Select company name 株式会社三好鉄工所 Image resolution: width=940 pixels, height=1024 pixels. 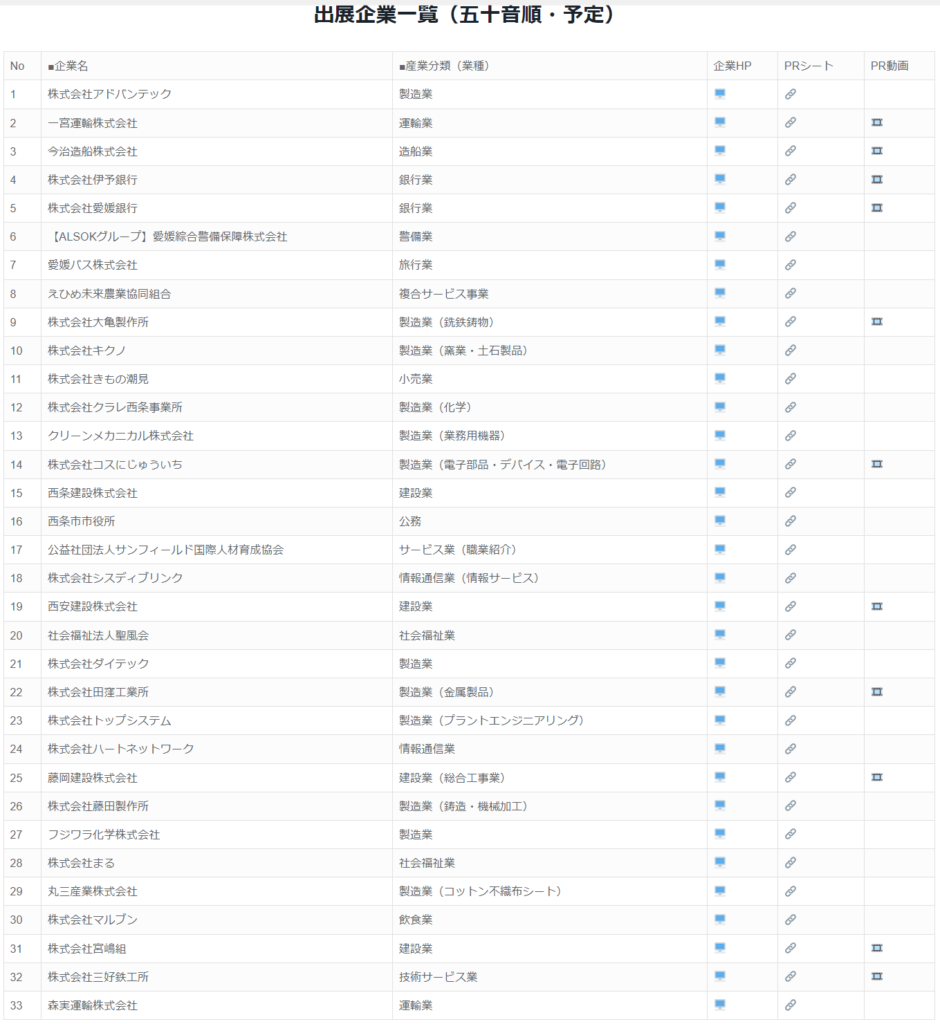point(98,977)
